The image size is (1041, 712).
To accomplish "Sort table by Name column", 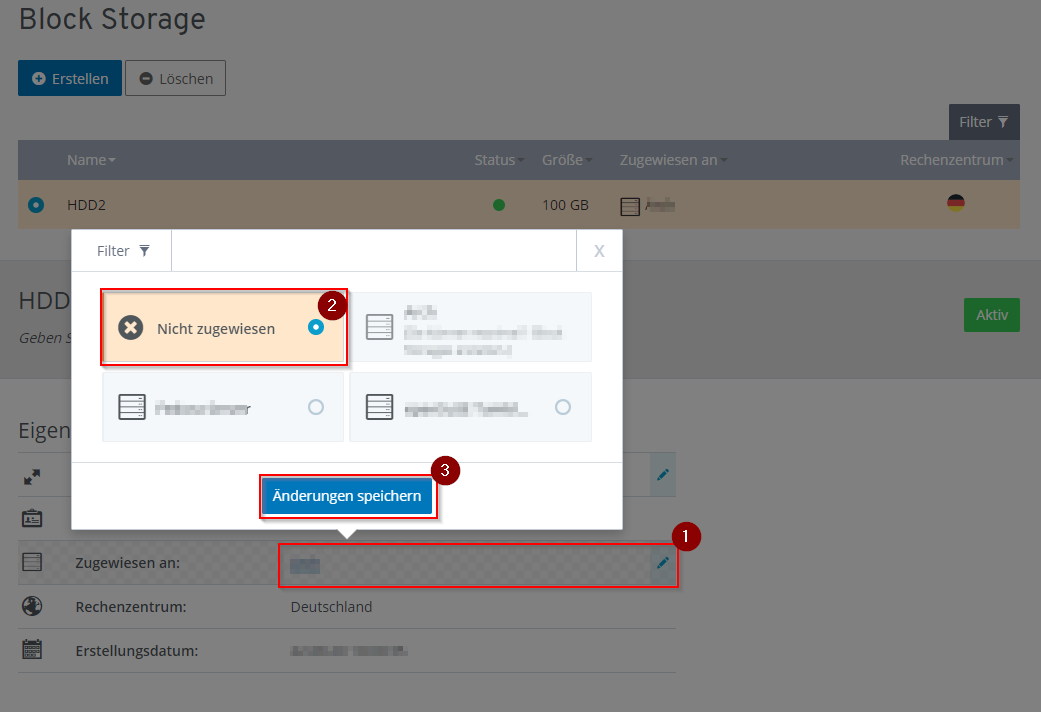I will pyautogui.click(x=91, y=160).
